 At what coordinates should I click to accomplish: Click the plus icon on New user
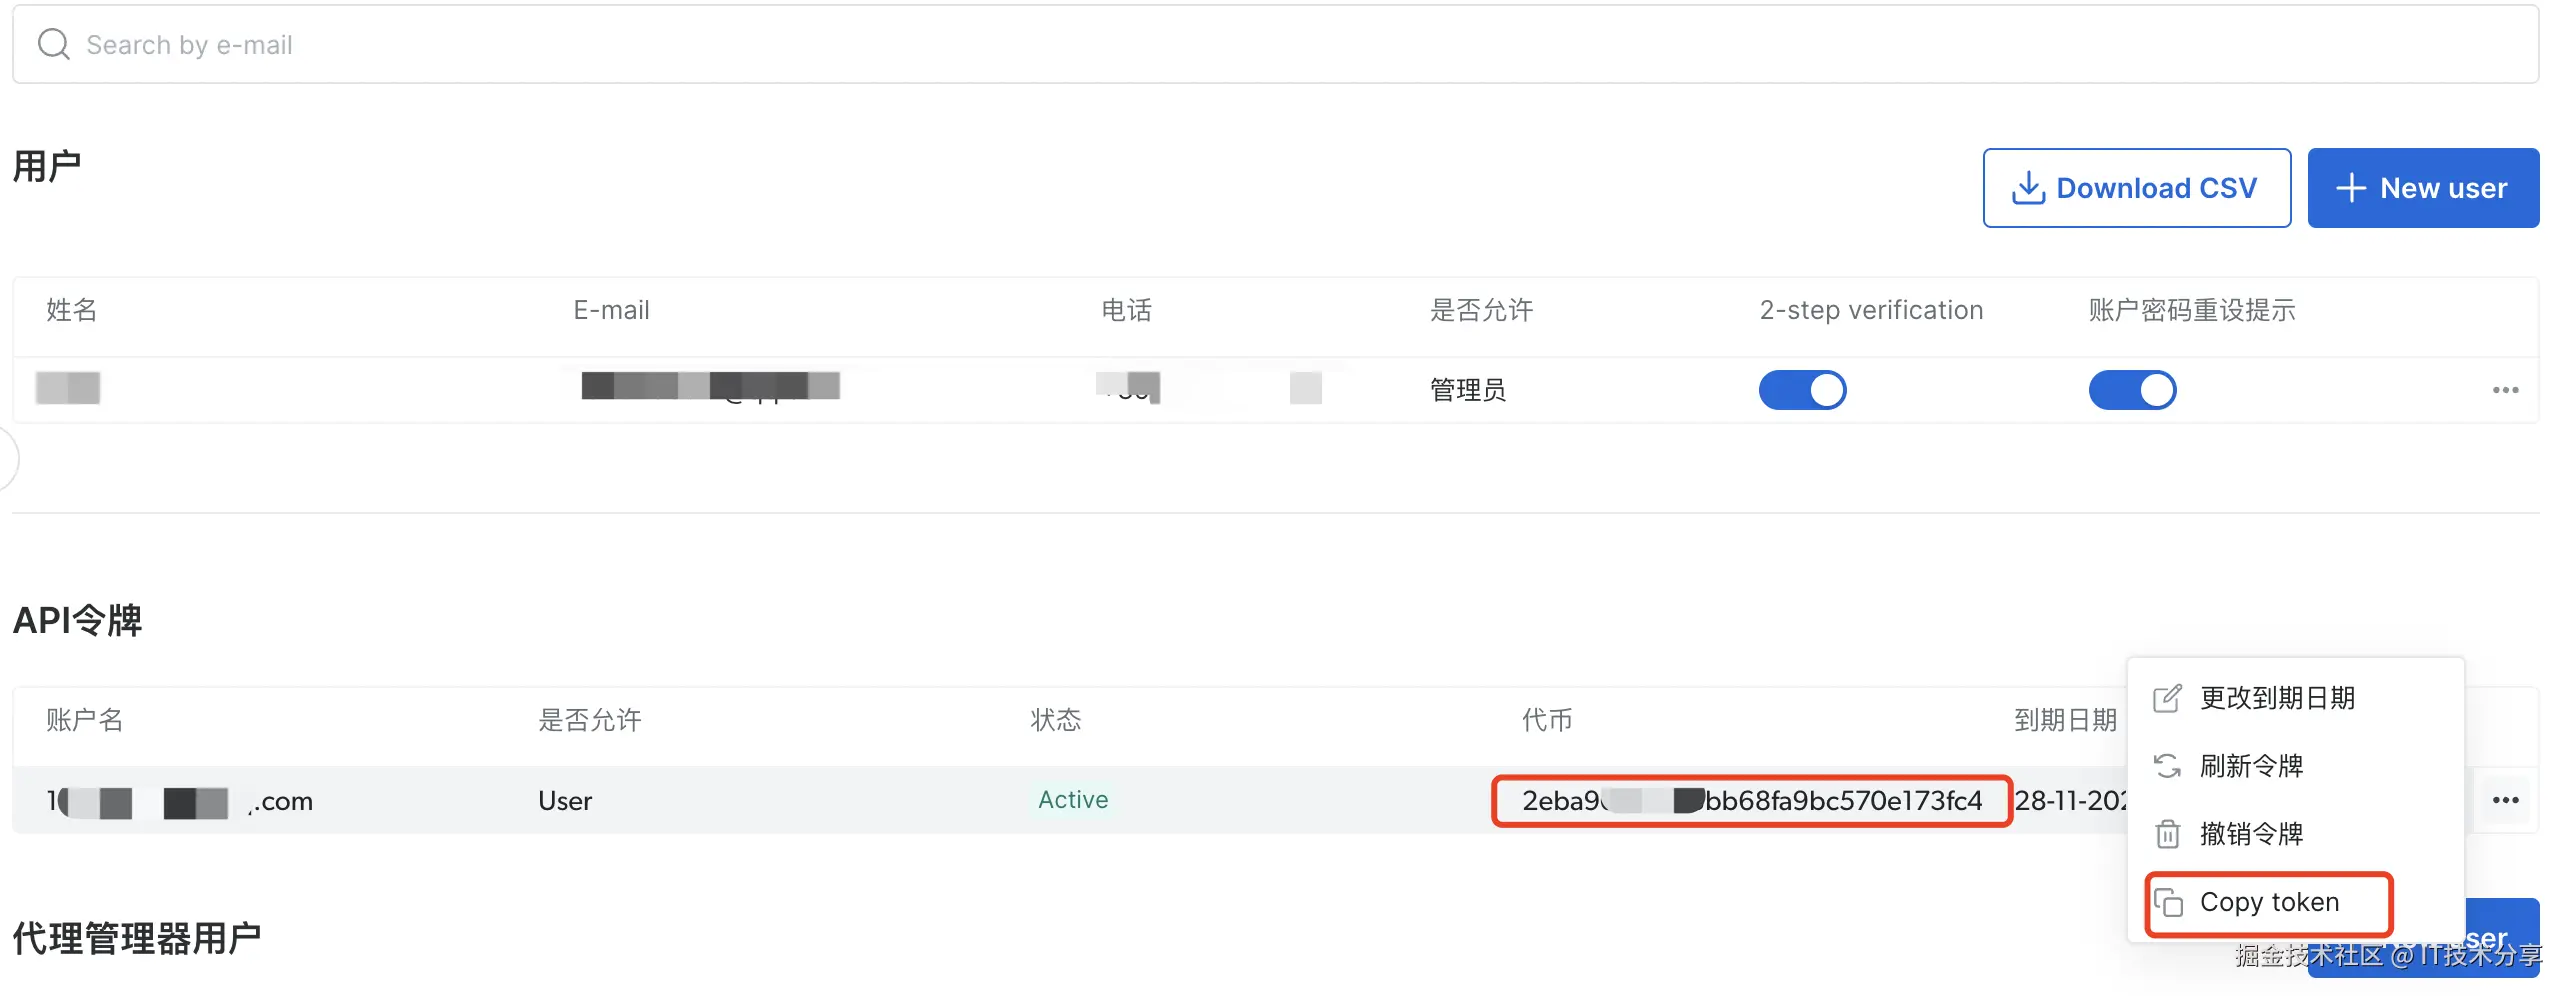click(x=2351, y=188)
